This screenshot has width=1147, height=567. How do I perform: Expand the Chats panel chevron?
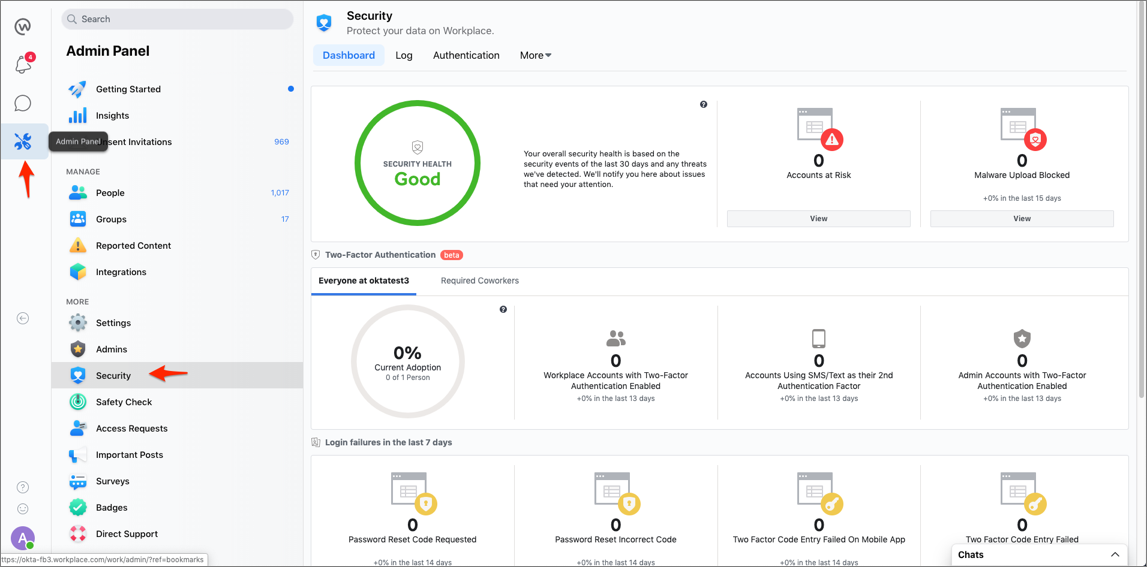[x=1115, y=554]
